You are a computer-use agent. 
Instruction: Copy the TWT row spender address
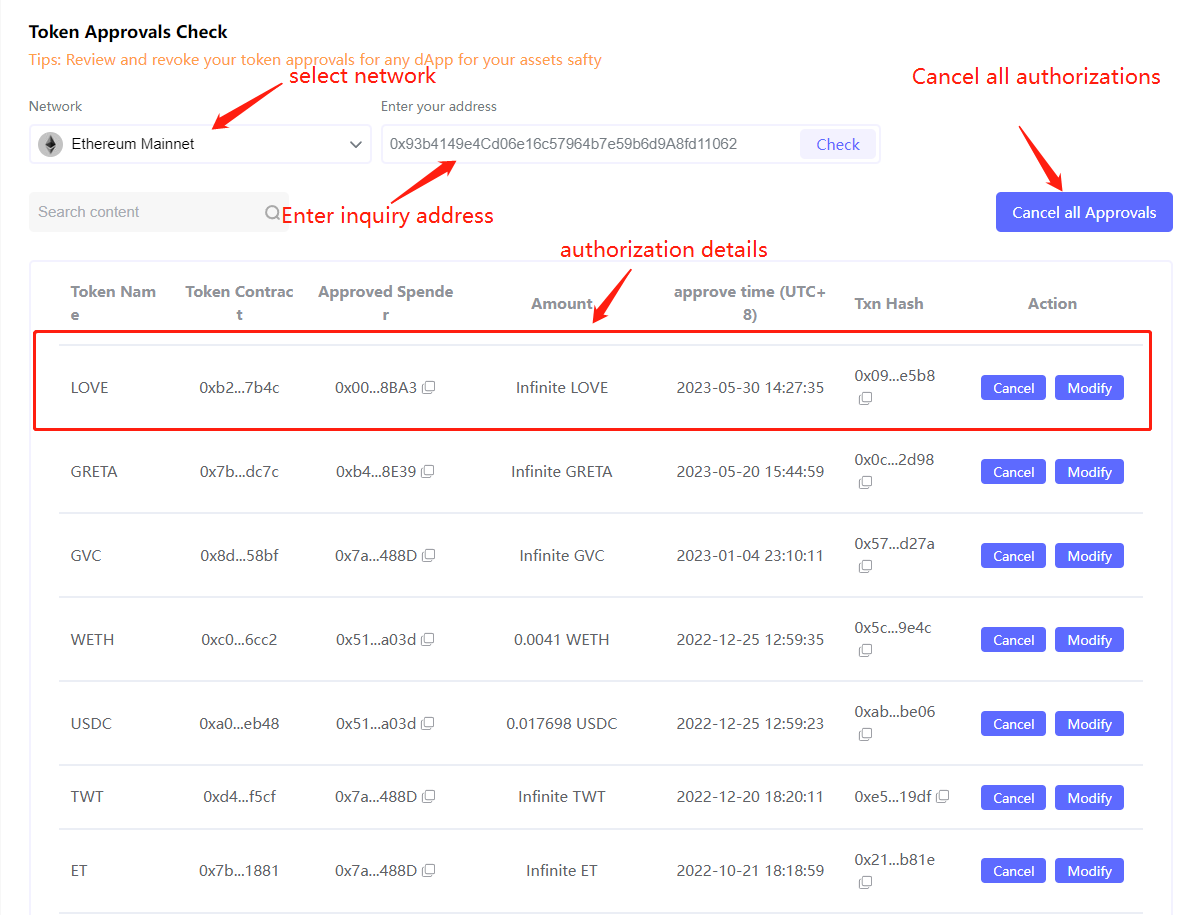tap(429, 797)
